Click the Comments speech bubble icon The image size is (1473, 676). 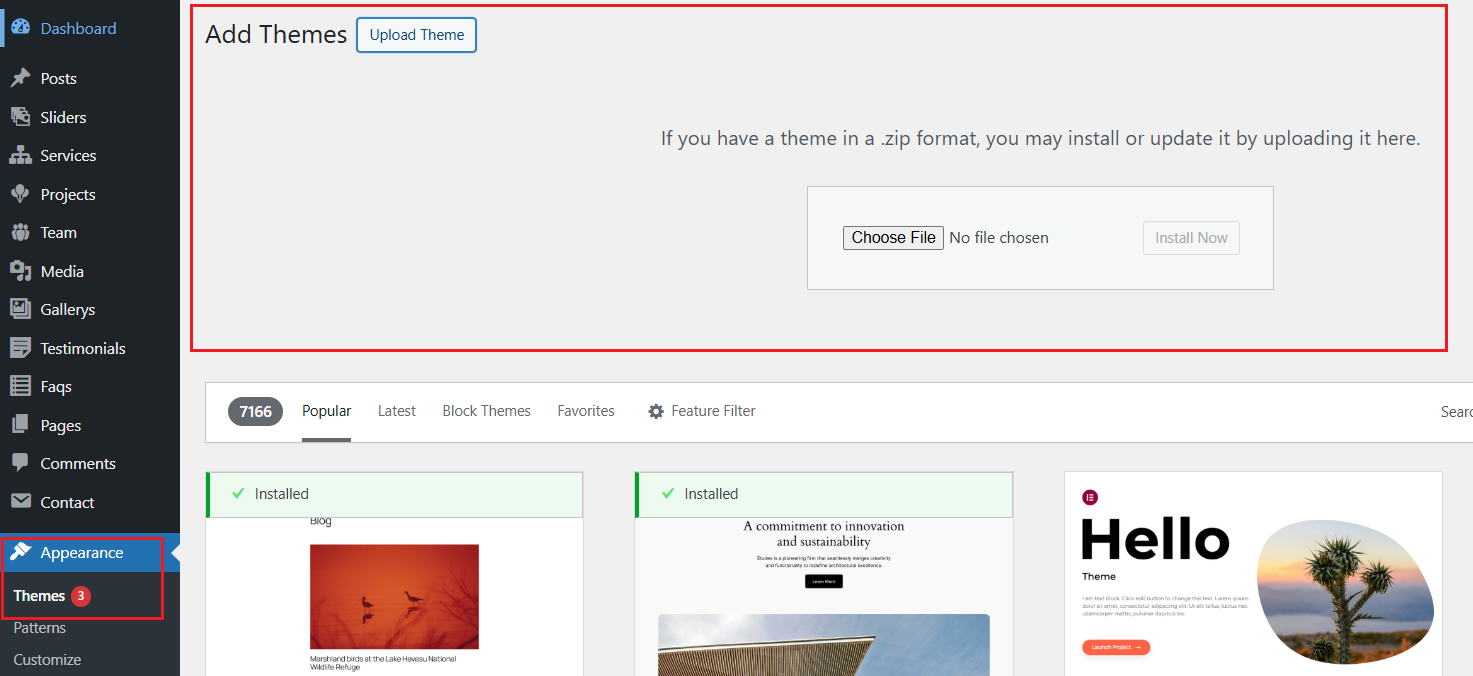point(20,463)
